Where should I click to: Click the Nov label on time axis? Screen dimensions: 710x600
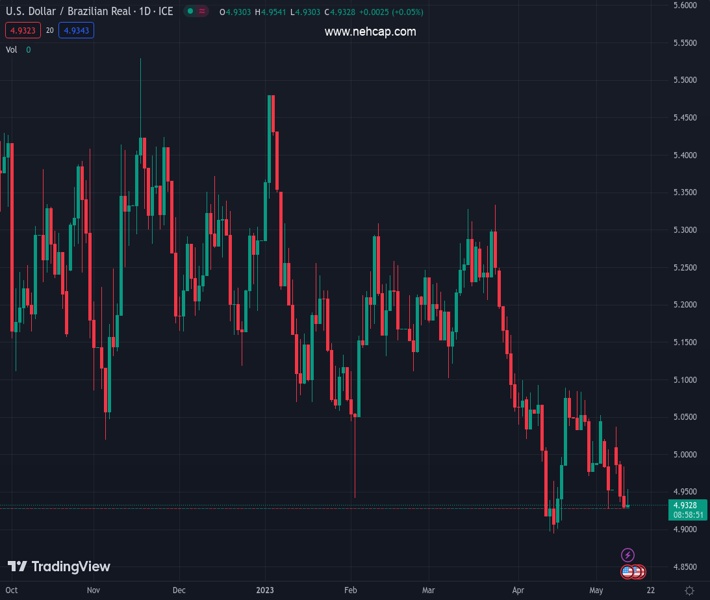point(93,590)
